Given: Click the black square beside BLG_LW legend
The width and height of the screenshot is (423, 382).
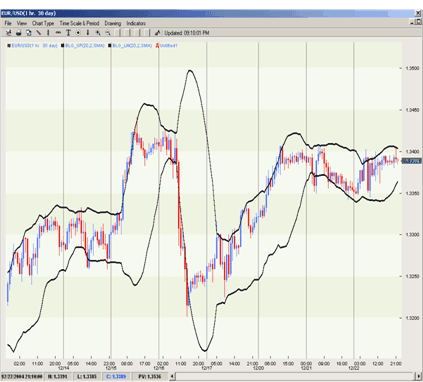Looking at the screenshot, I should coord(110,46).
